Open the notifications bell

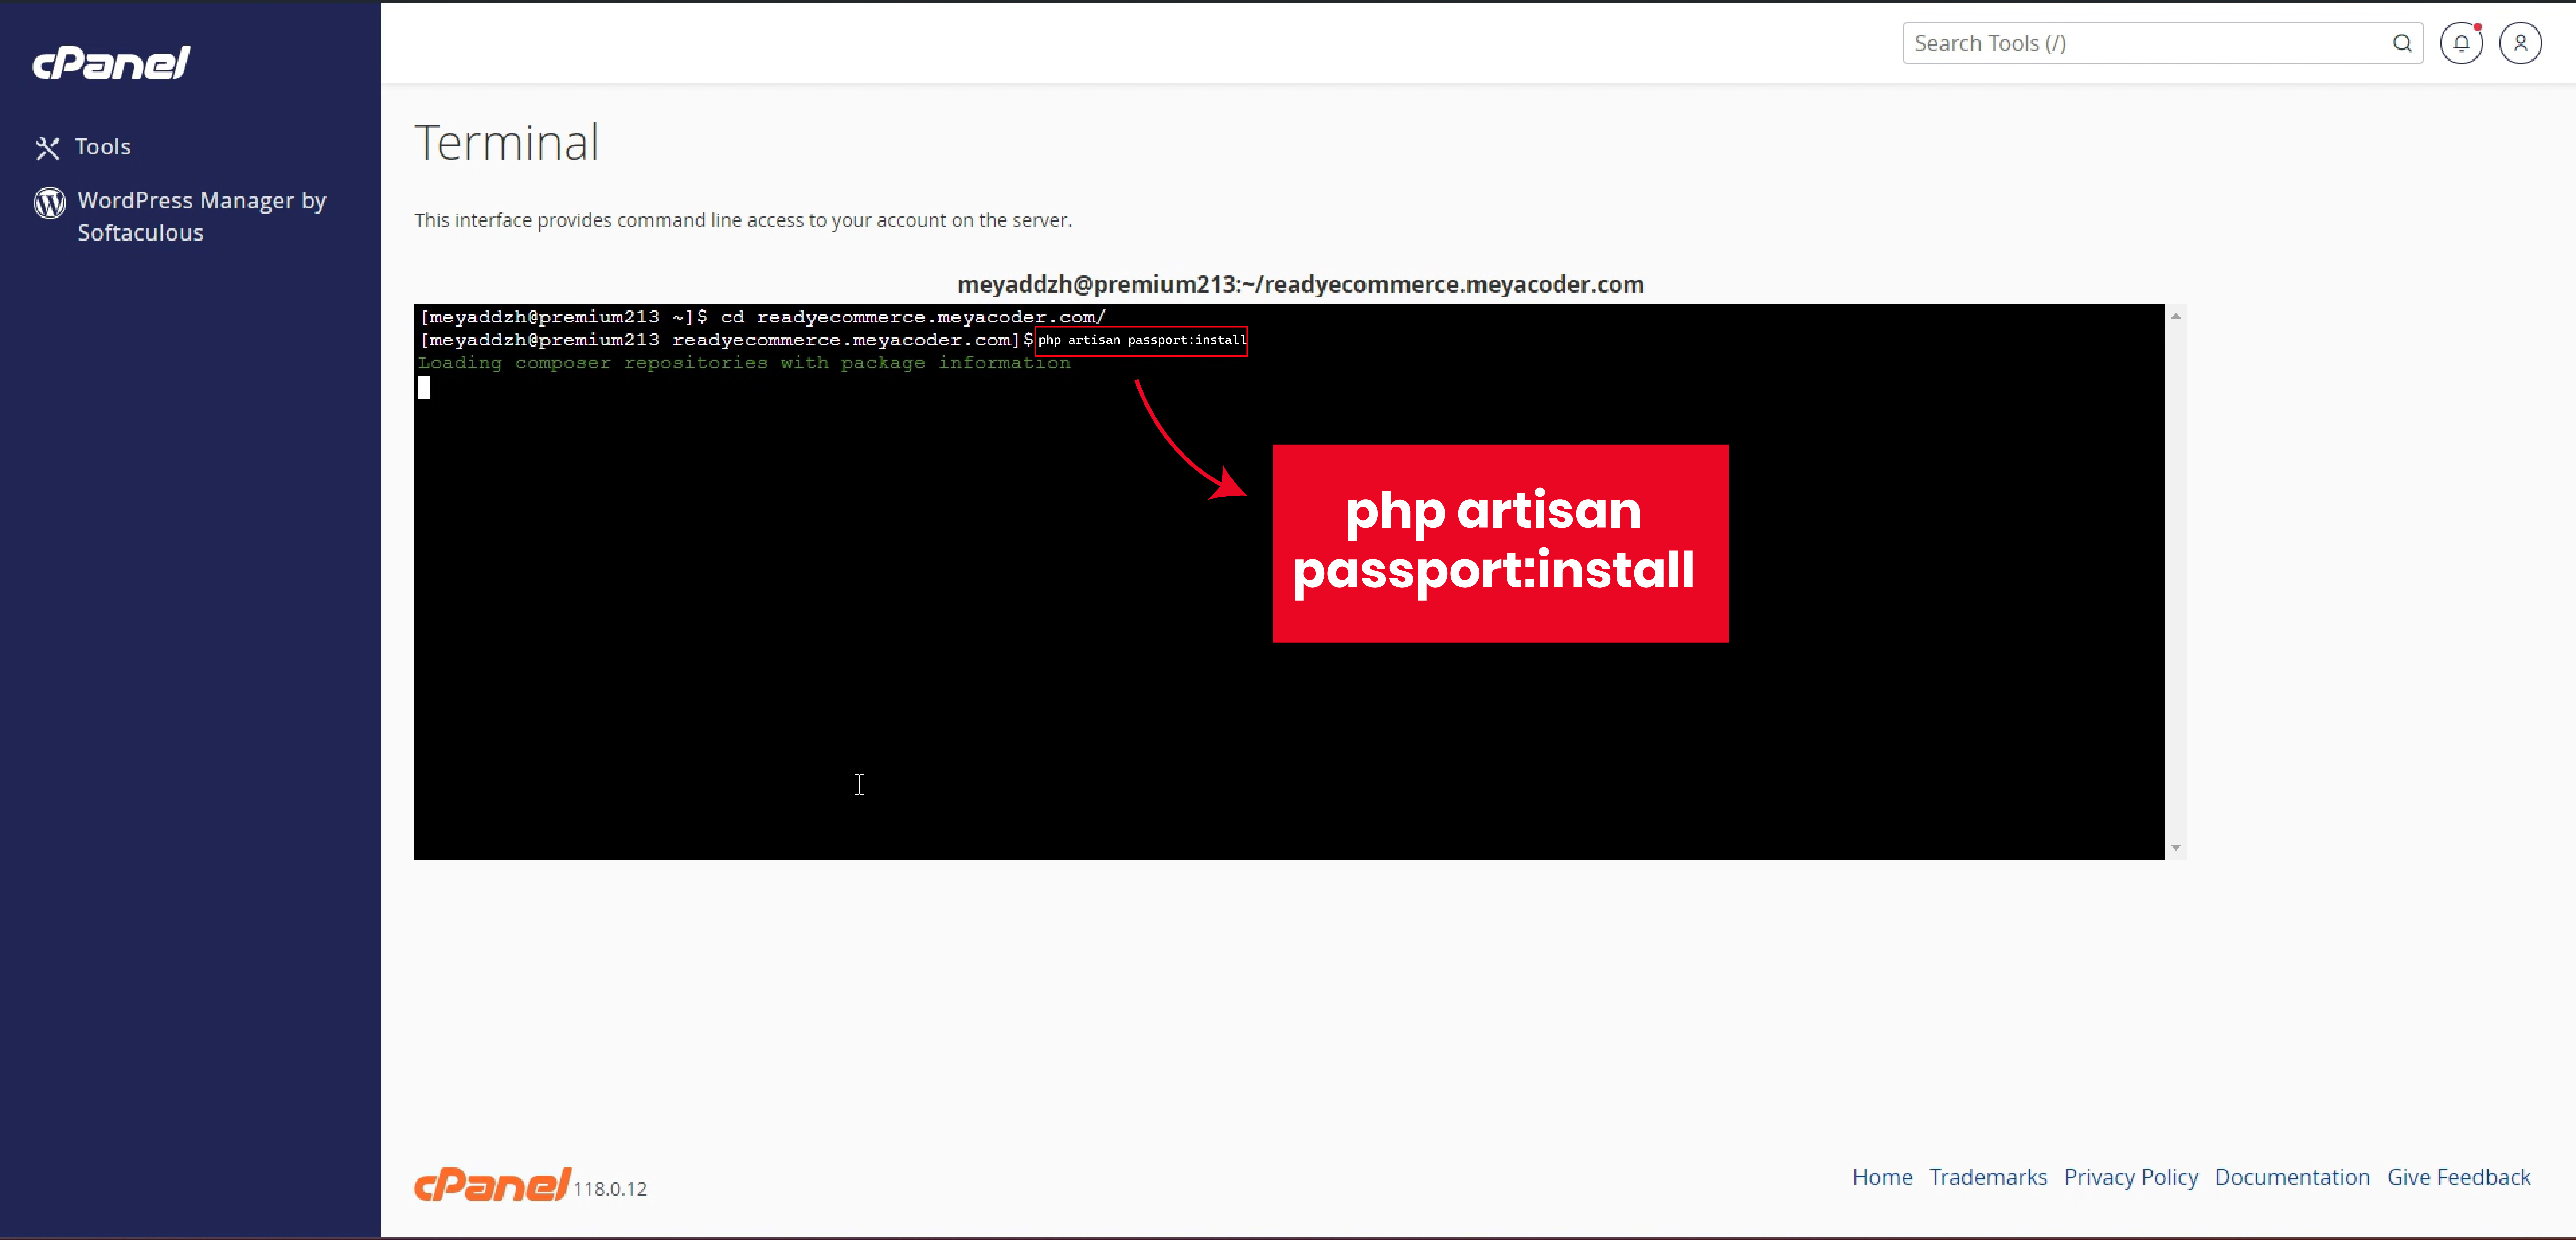point(2461,43)
